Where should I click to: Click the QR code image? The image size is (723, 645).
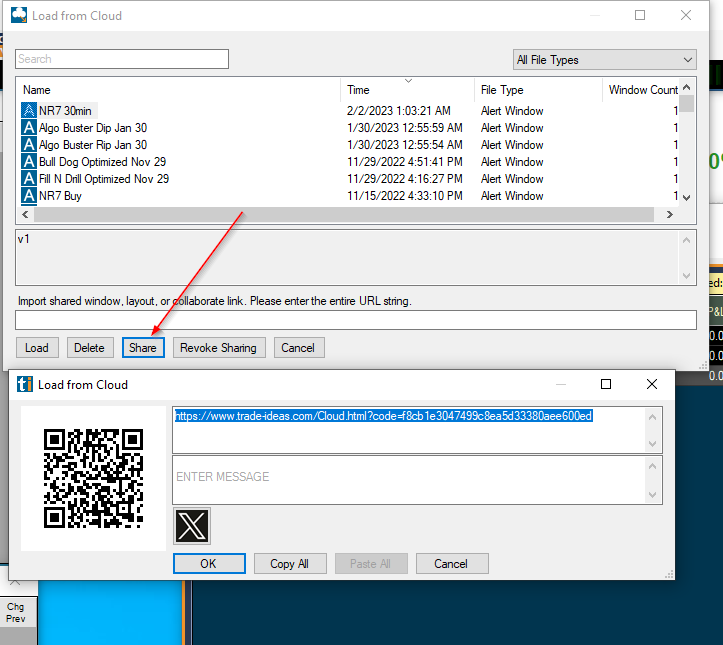(x=93, y=478)
